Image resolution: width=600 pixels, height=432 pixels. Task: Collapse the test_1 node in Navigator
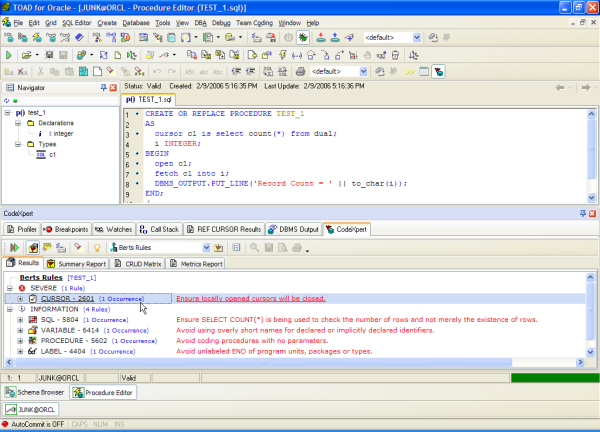pos(7,112)
